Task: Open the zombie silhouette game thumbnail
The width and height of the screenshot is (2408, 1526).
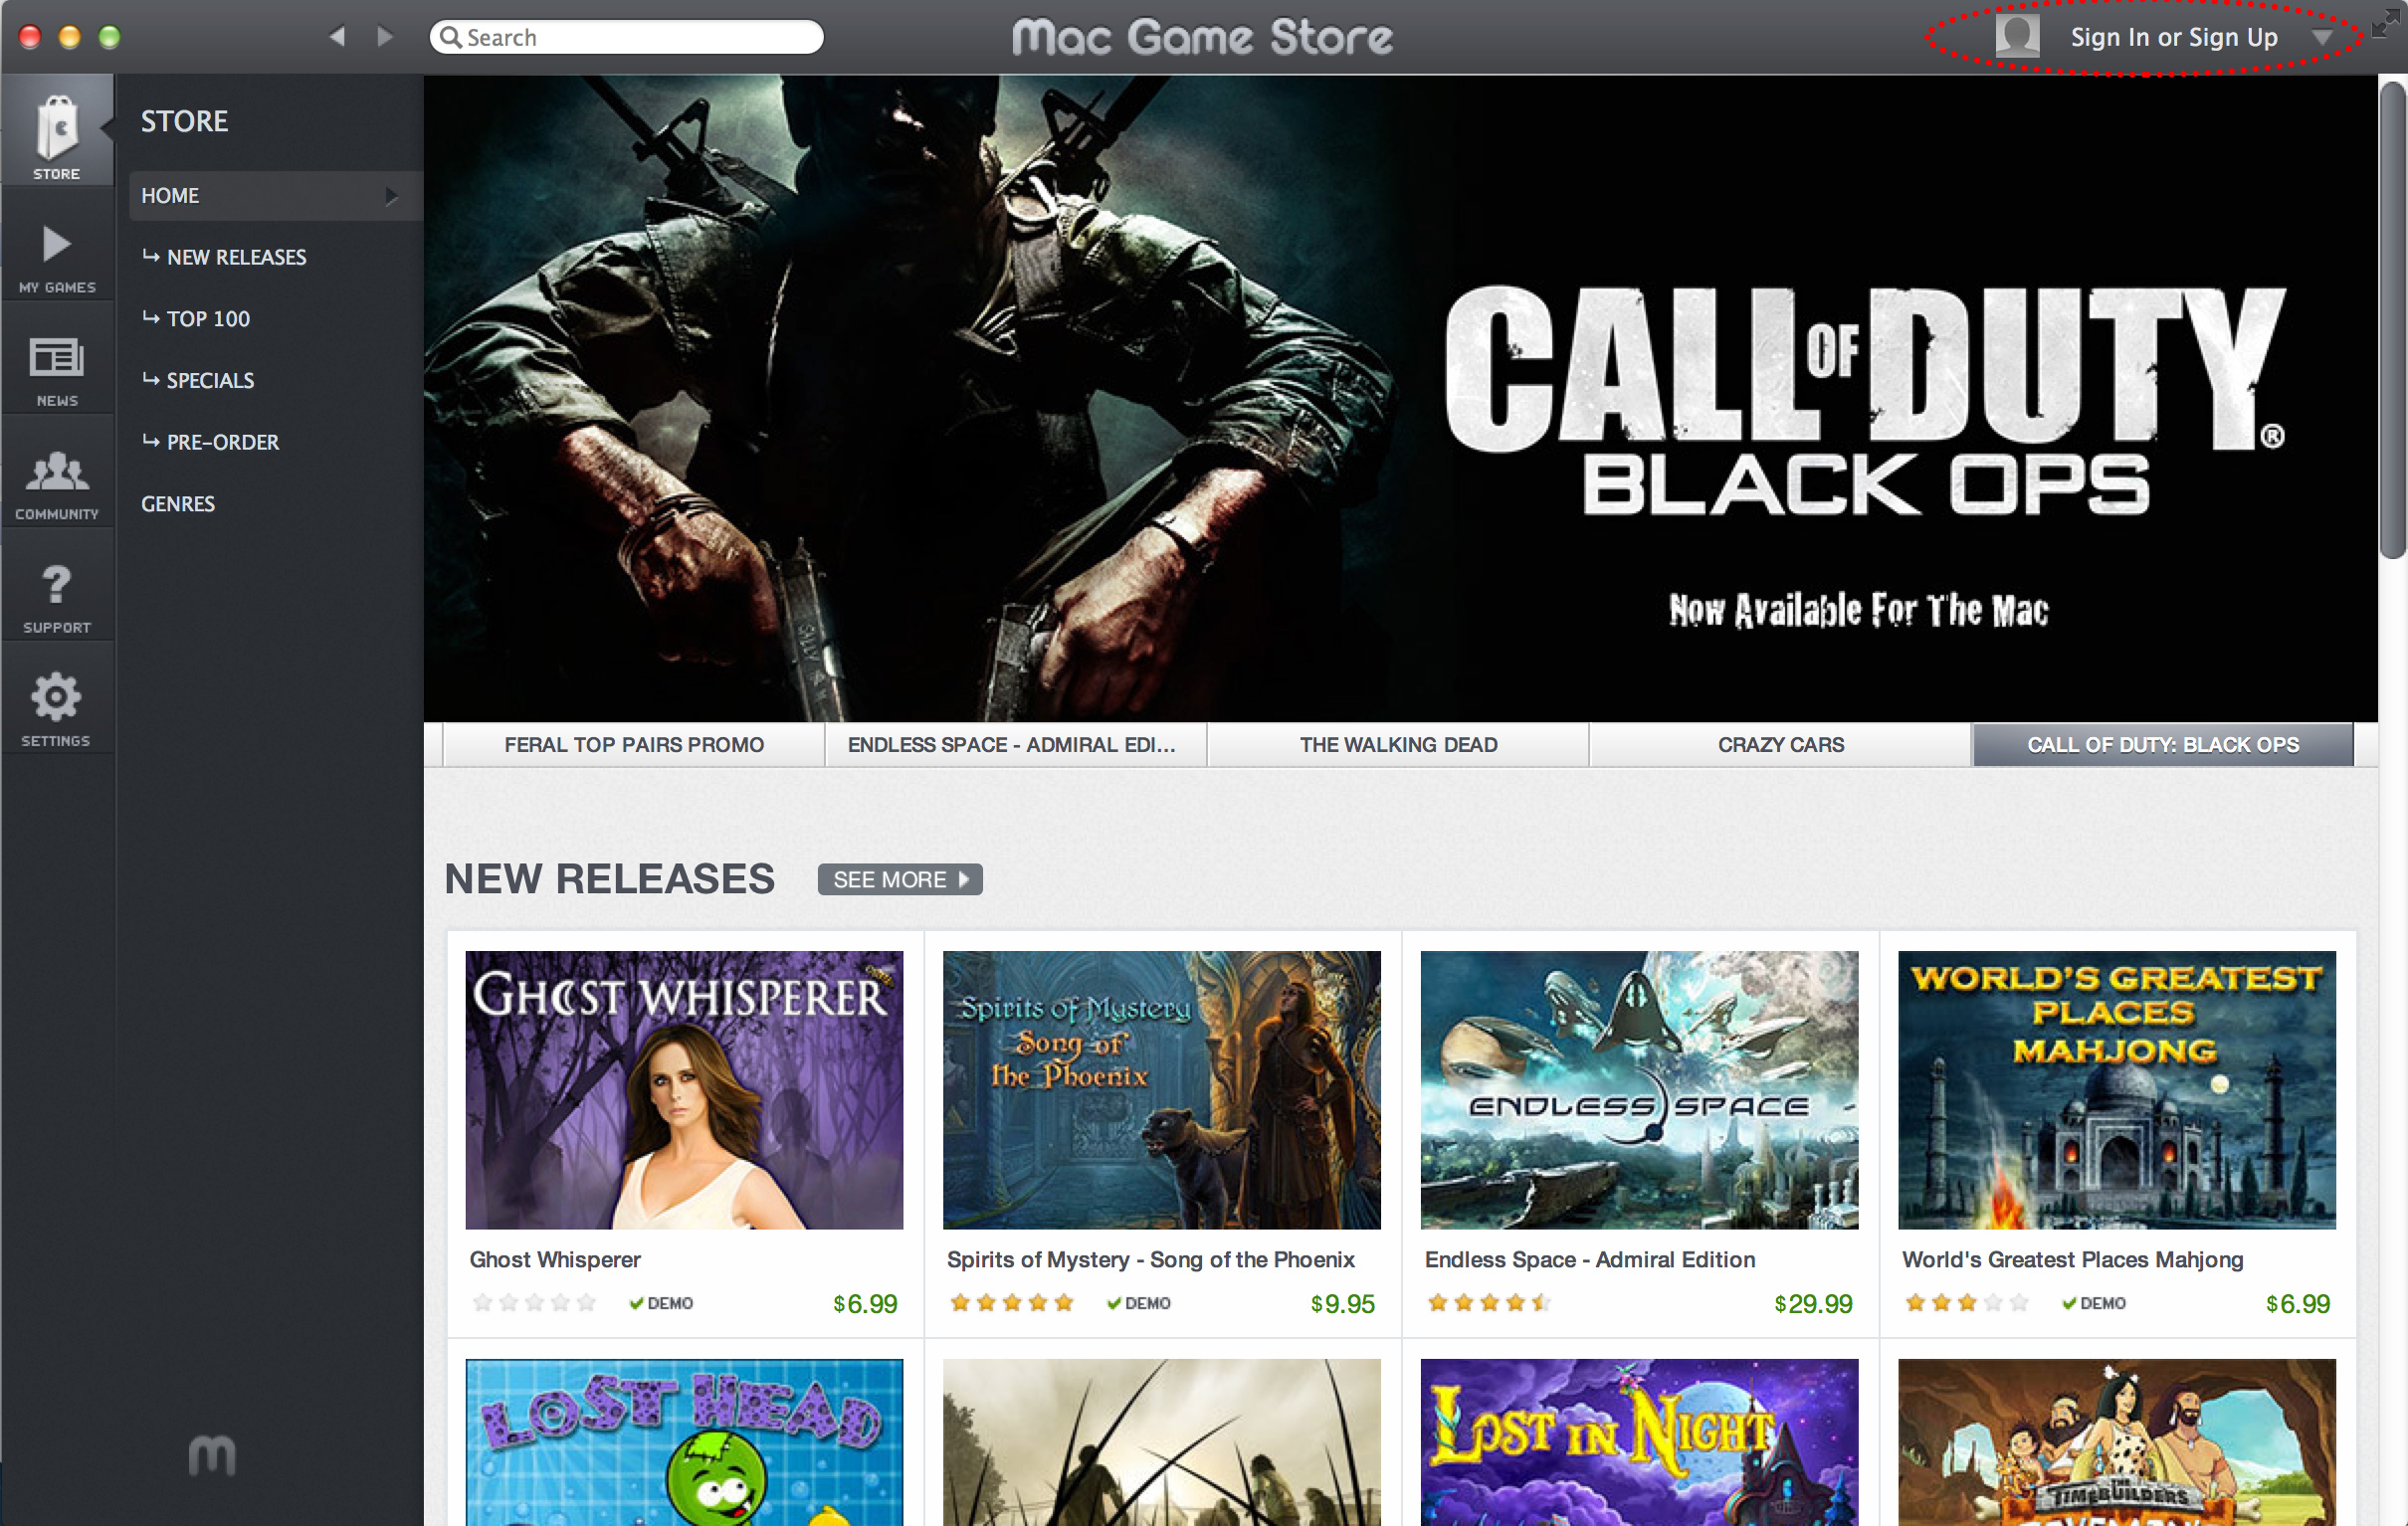Action: pos(1161,1442)
